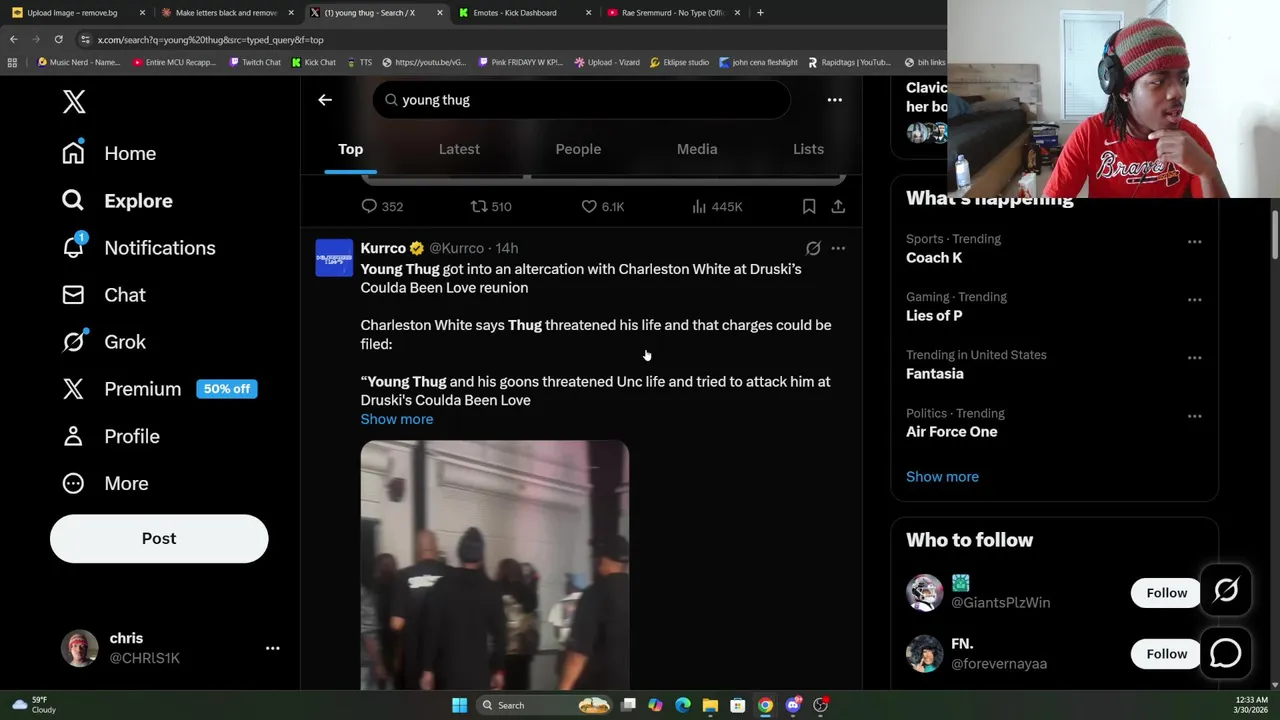
Task: Play the Kurrco post video thumbnail
Action: tap(495, 565)
